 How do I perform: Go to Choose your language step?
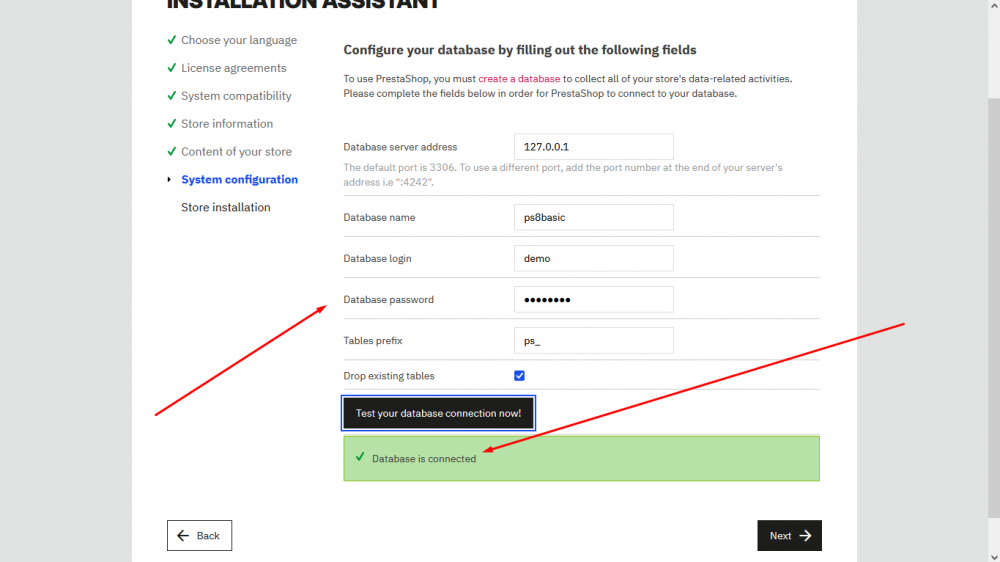239,40
